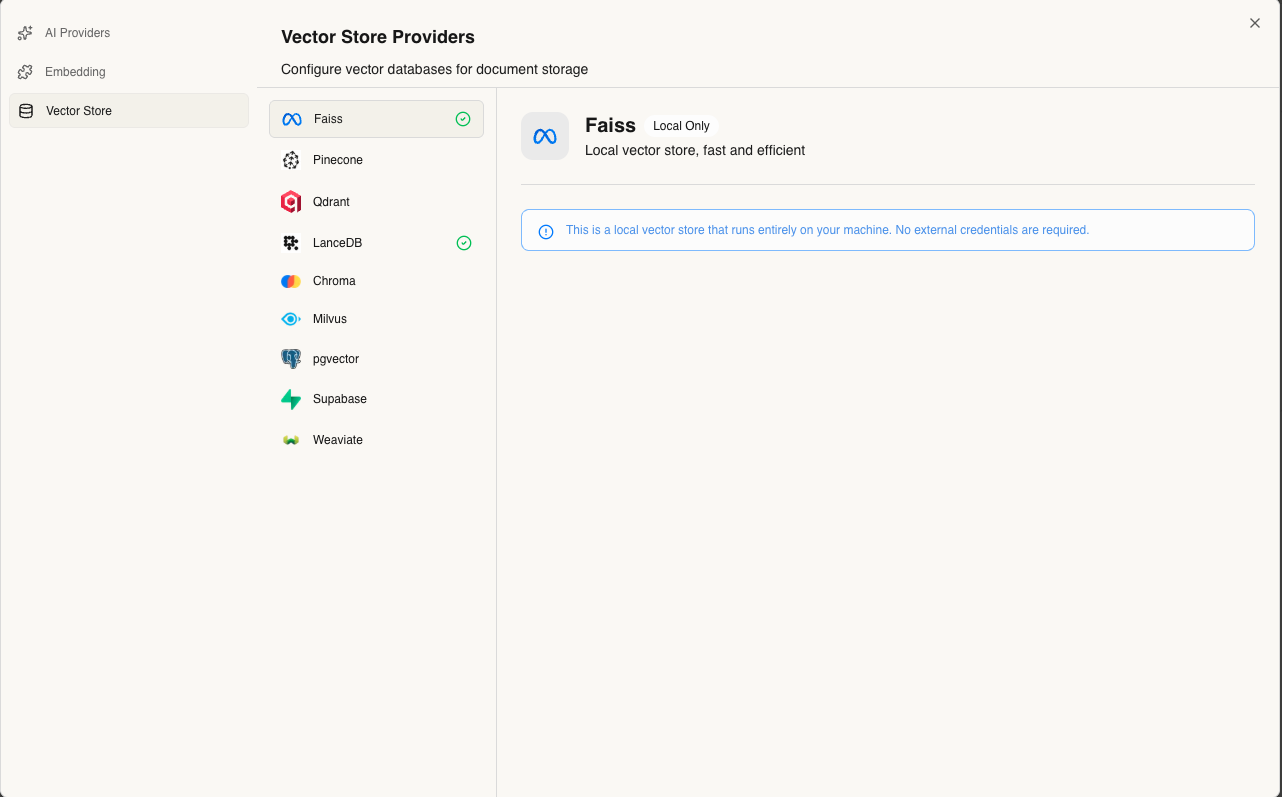Select Weaviate provider name
The width and height of the screenshot is (1282, 797).
(x=338, y=440)
